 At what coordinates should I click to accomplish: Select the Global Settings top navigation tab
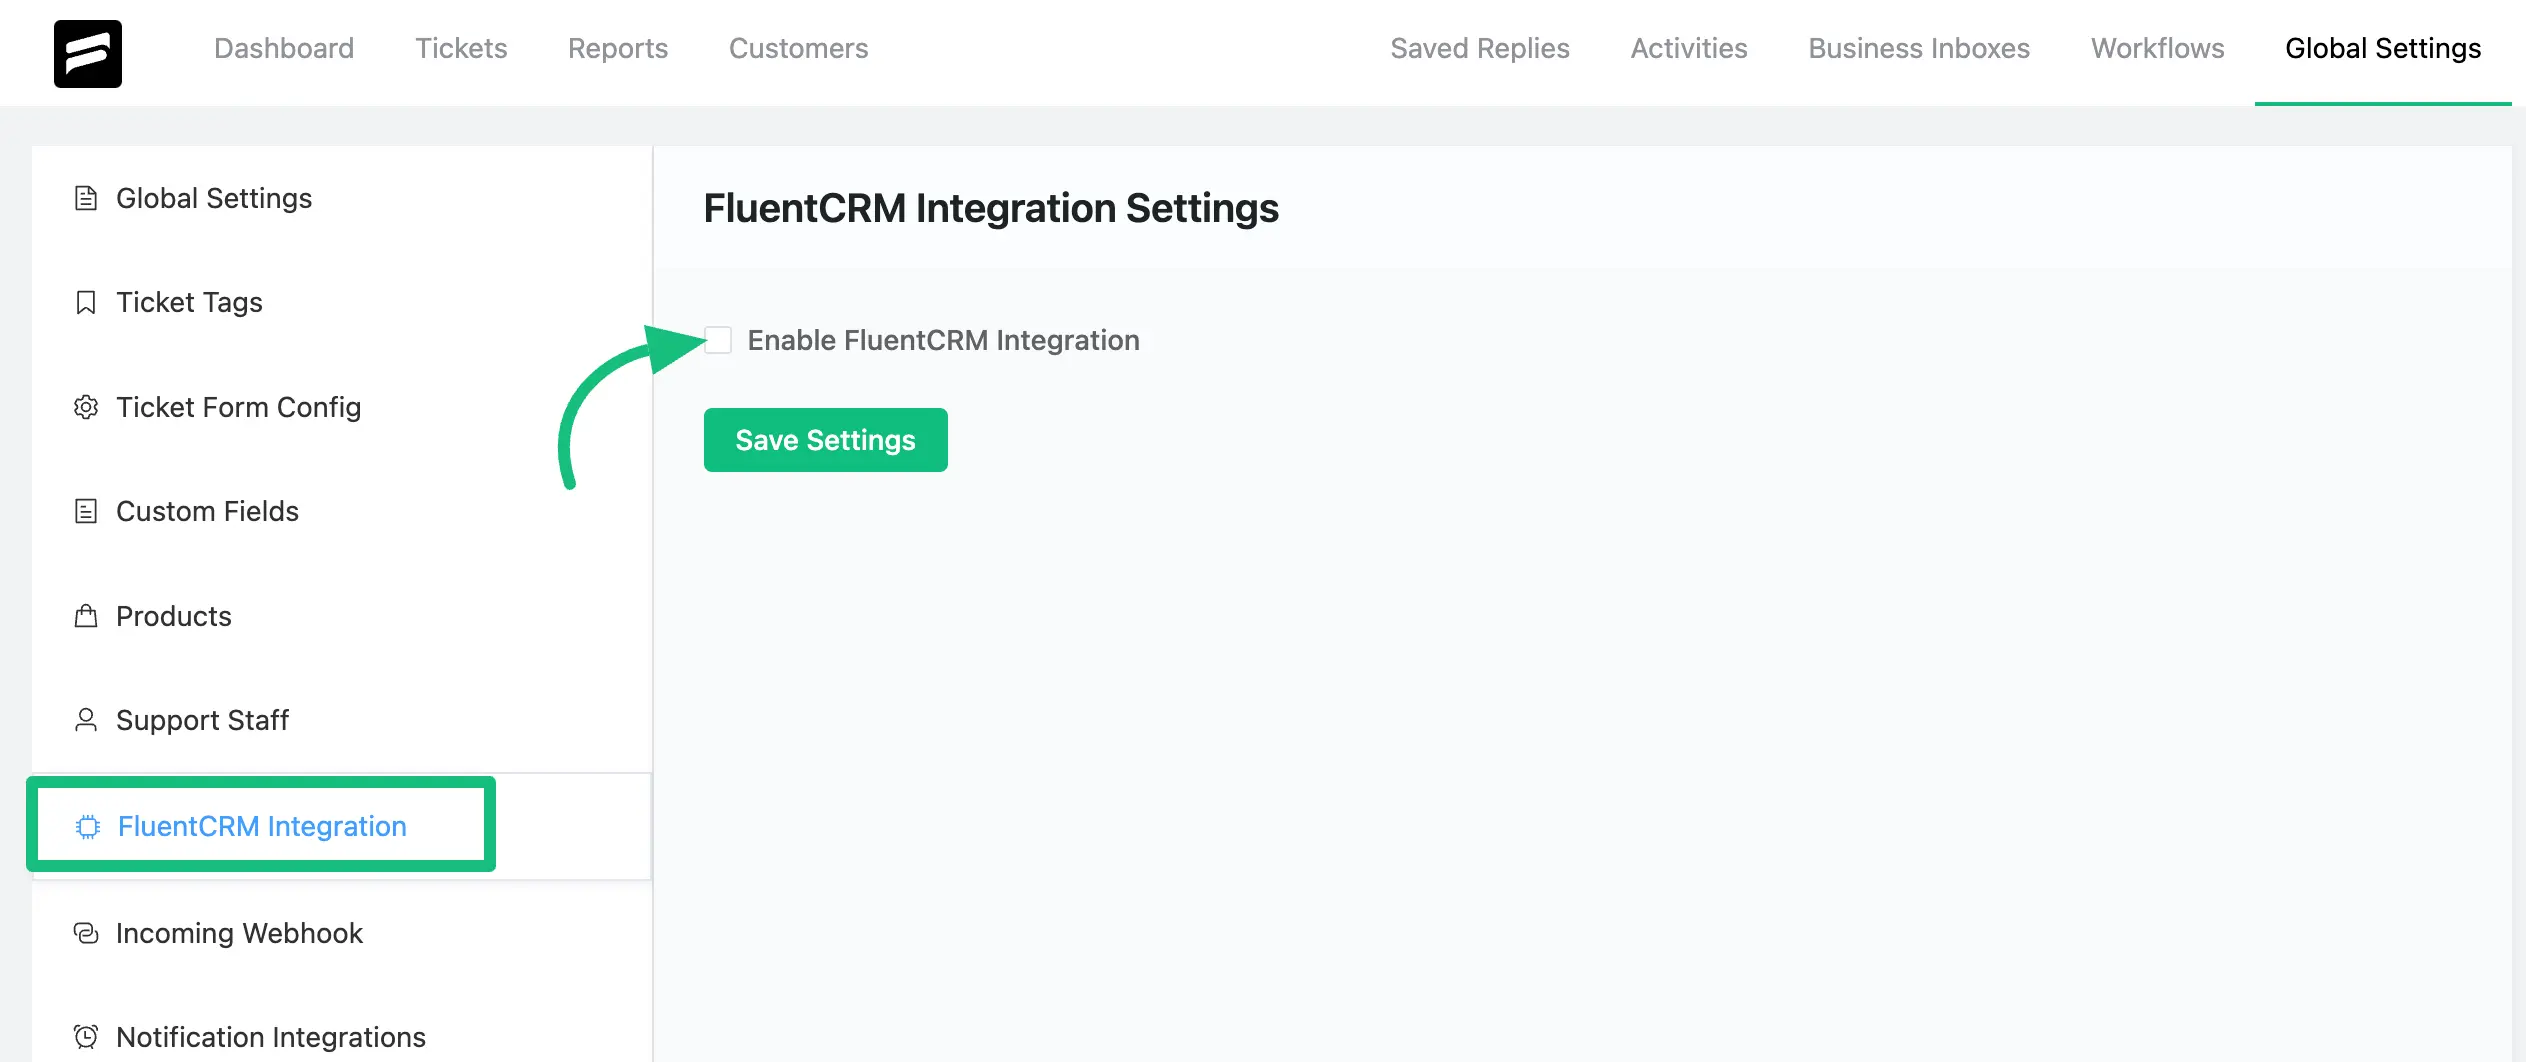[x=2383, y=48]
